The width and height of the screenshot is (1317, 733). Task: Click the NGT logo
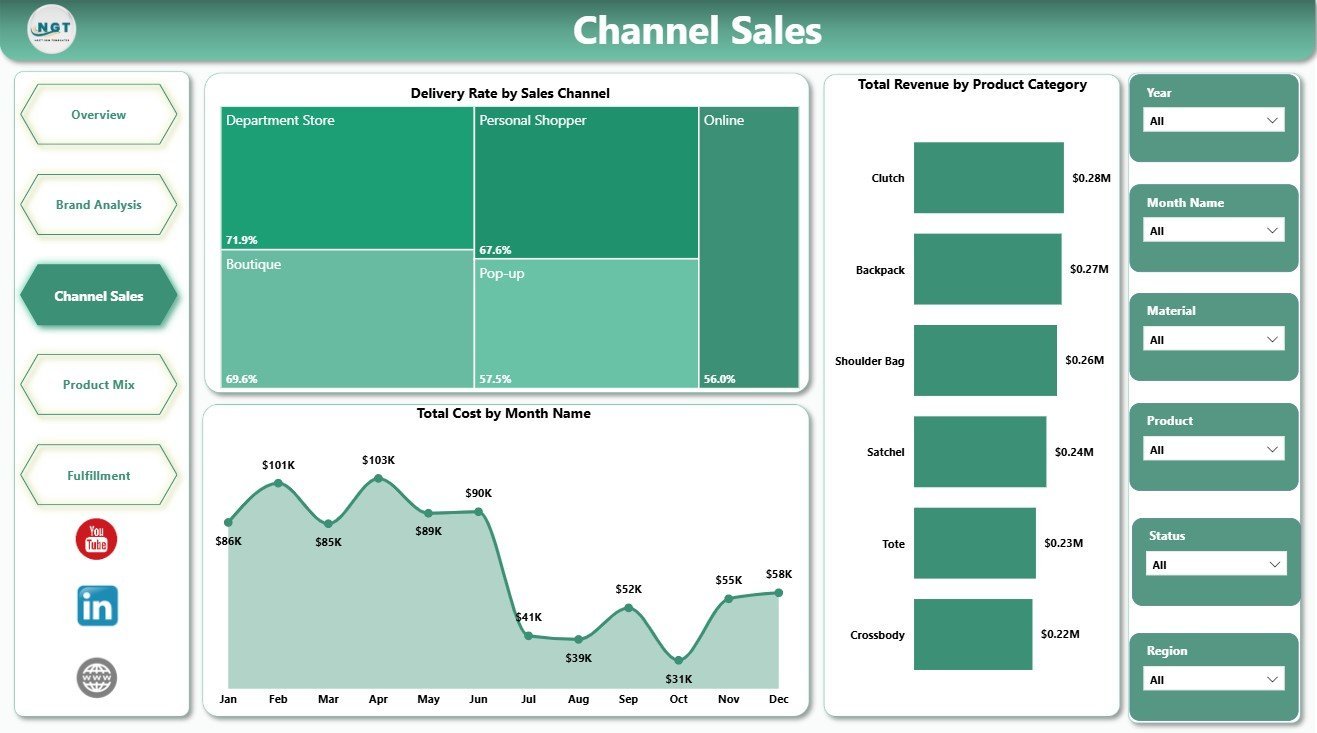52,29
